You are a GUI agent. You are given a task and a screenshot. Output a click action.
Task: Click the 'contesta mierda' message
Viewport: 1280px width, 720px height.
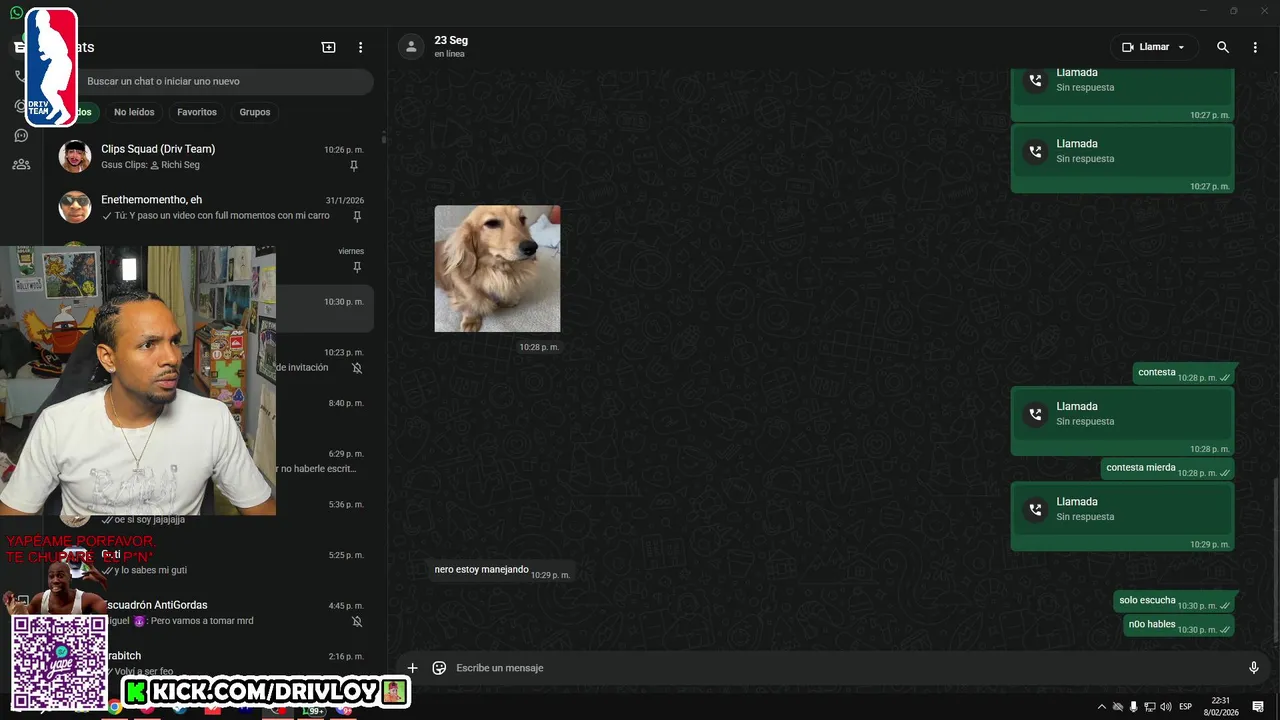pyautogui.click(x=1168, y=468)
